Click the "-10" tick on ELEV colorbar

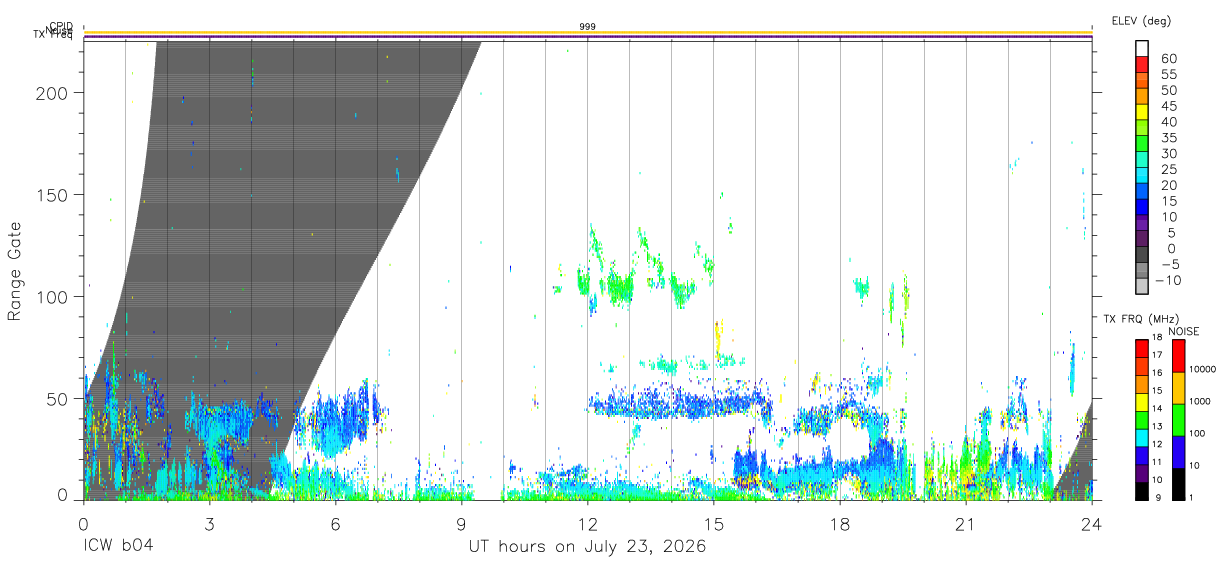click(1167, 280)
